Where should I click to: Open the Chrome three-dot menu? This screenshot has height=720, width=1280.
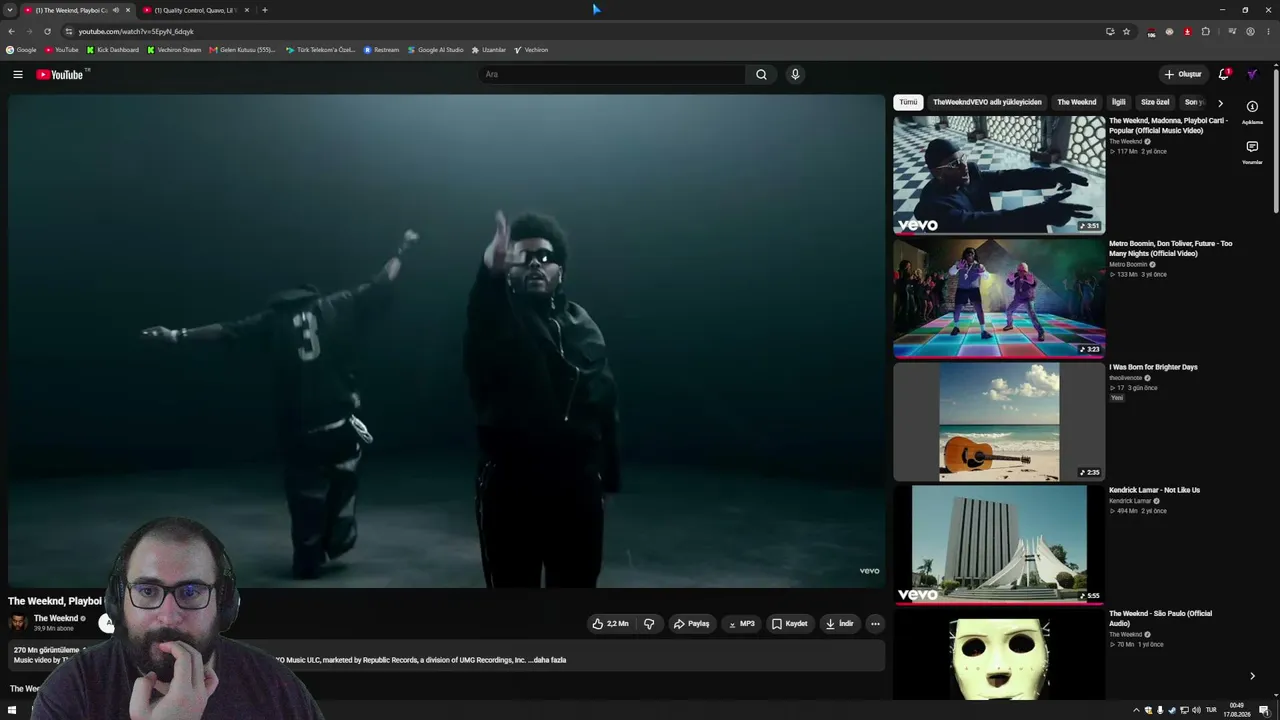click(1268, 31)
